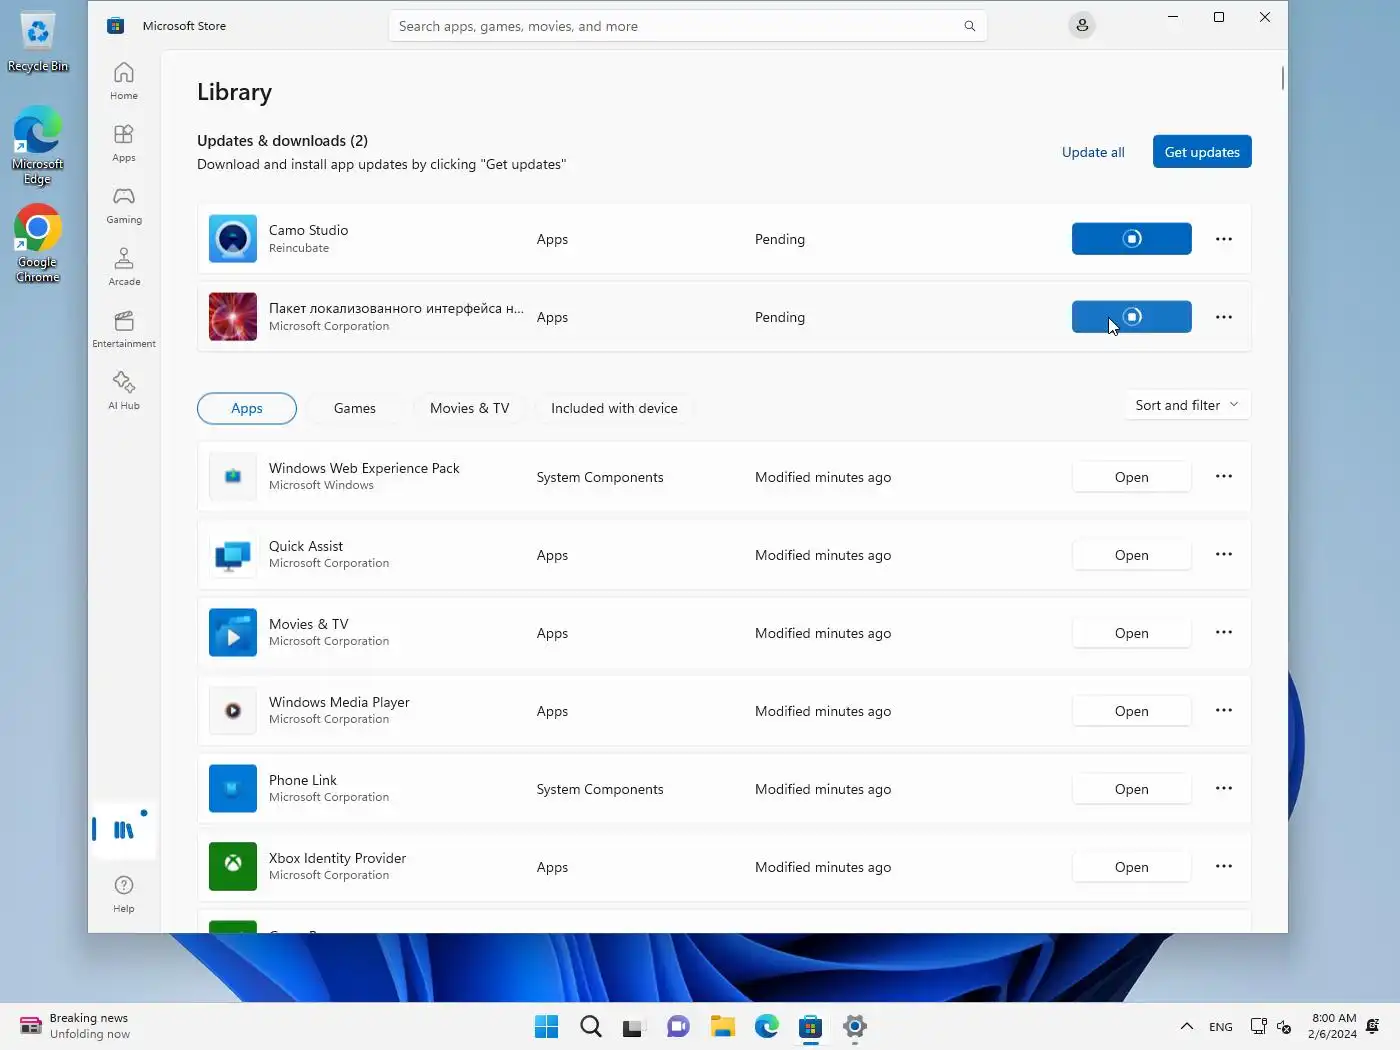Click the Movies & TV app icon
Image resolution: width=1400 pixels, height=1050 pixels.
pyautogui.click(x=233, y=633)
